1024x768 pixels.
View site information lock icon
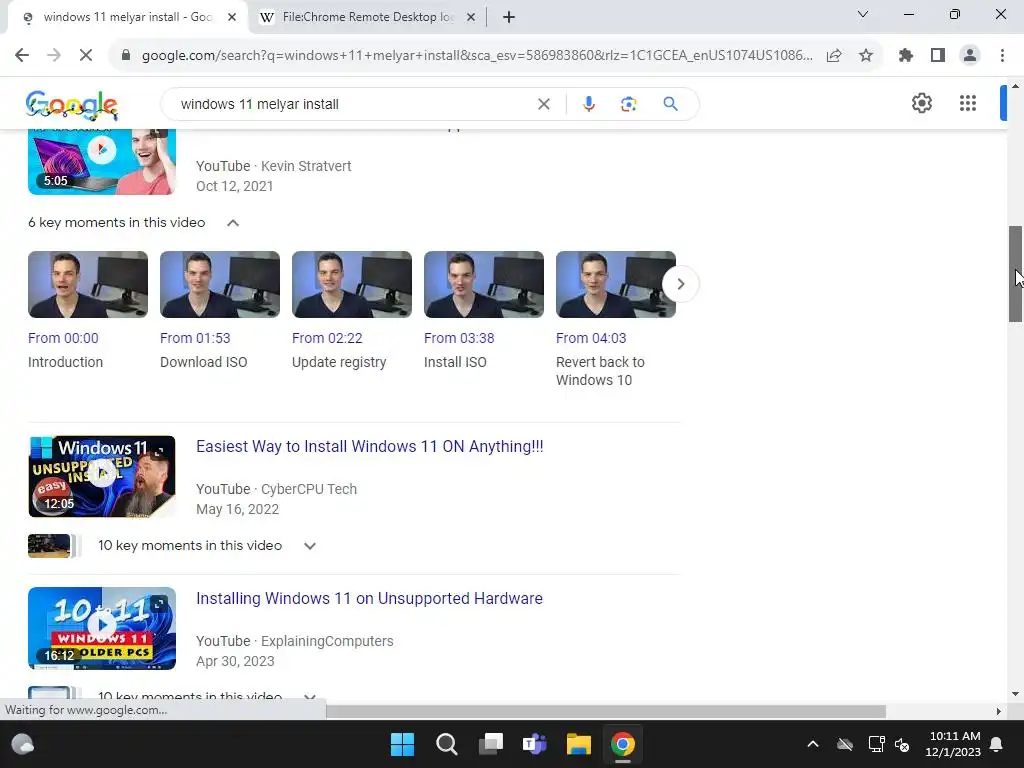coord(126,56)
